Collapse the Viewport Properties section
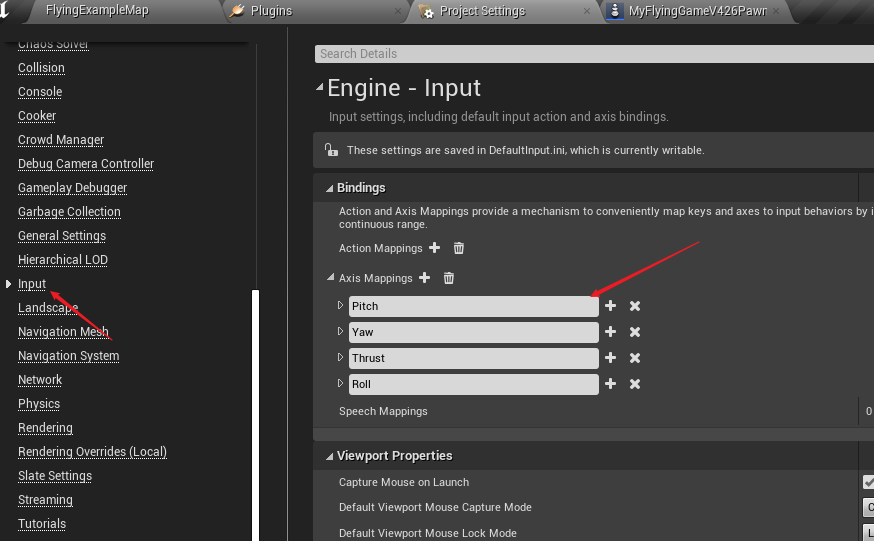The width and height of the screenshot is (874, 541). (x=329, y=456)
